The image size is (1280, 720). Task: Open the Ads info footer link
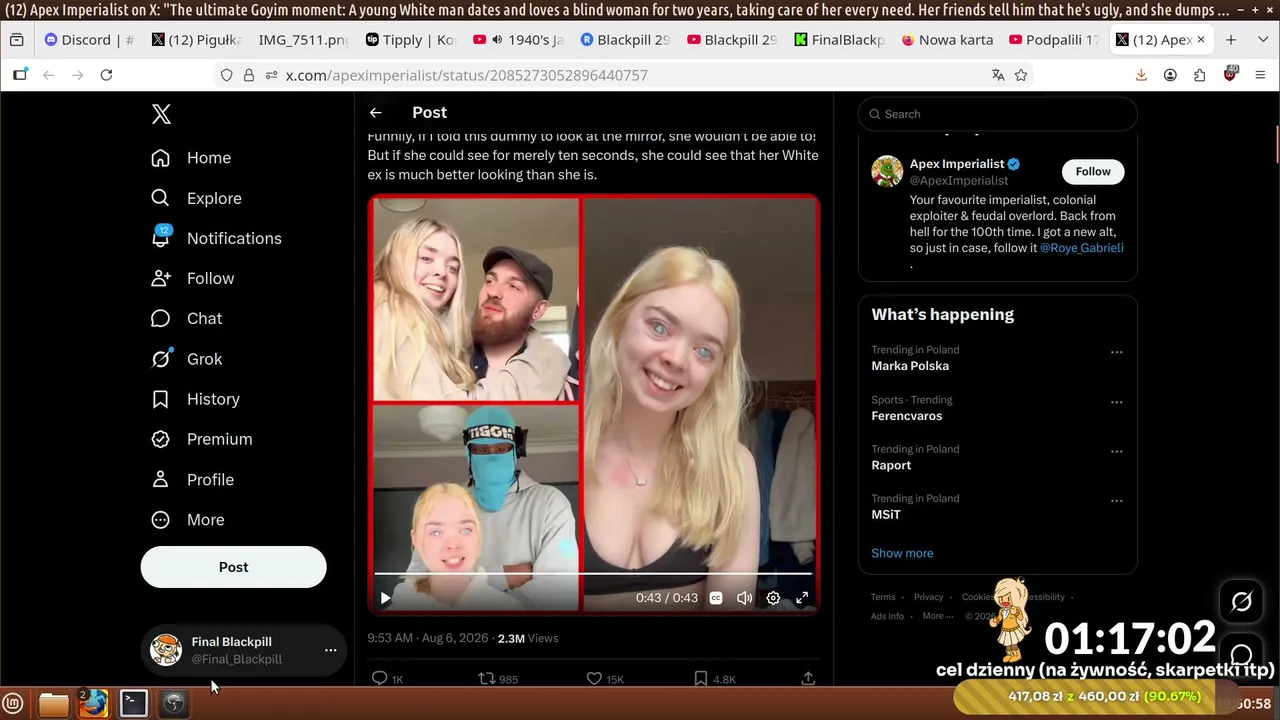[x=887, y=616]
